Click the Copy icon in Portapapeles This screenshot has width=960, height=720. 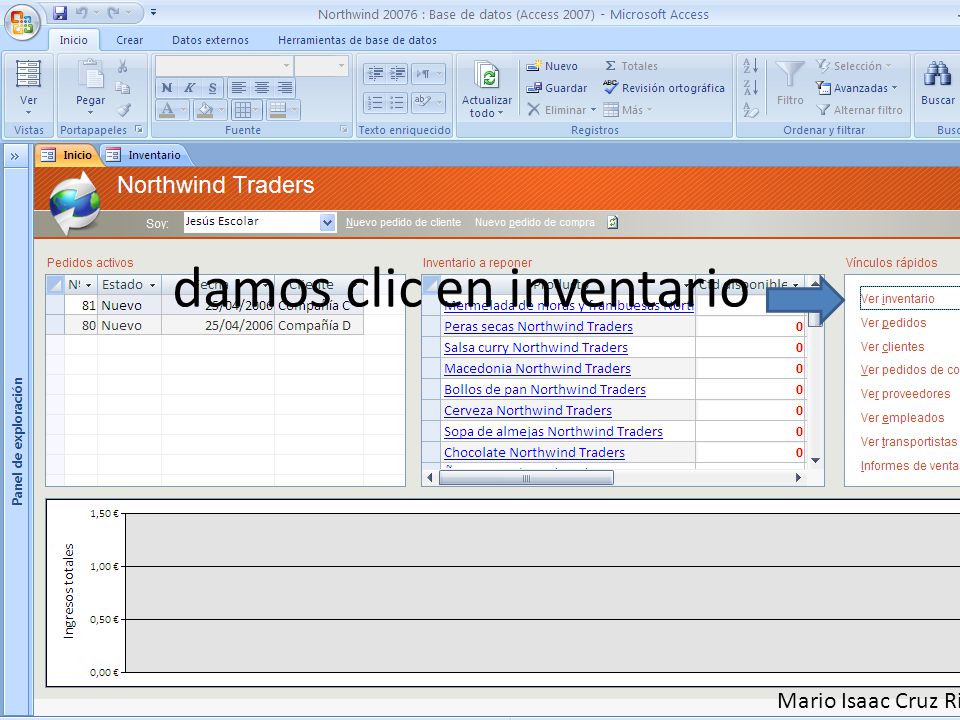pyautogui.click(x=123, y=88)
